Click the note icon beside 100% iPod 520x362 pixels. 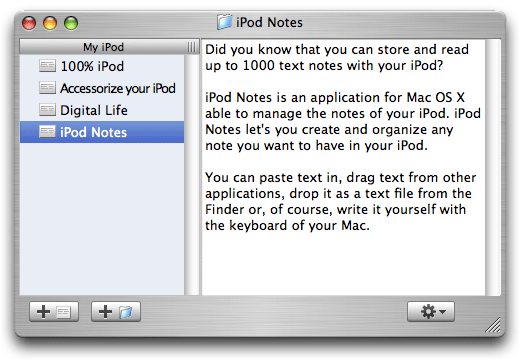(x=47, y=66)
